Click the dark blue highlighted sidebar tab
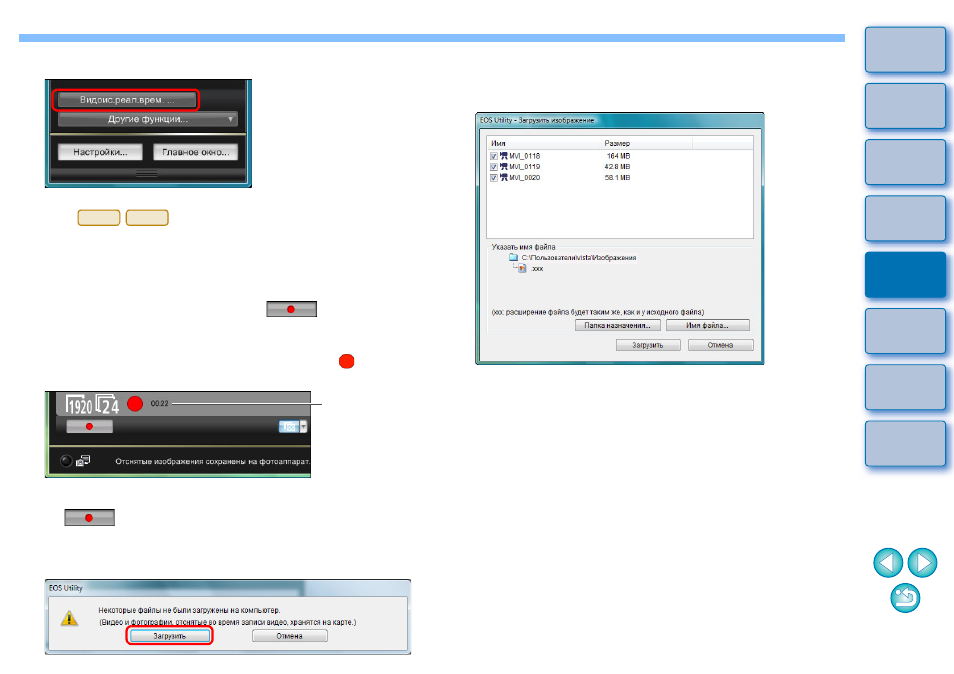 [x=905, y=275]
